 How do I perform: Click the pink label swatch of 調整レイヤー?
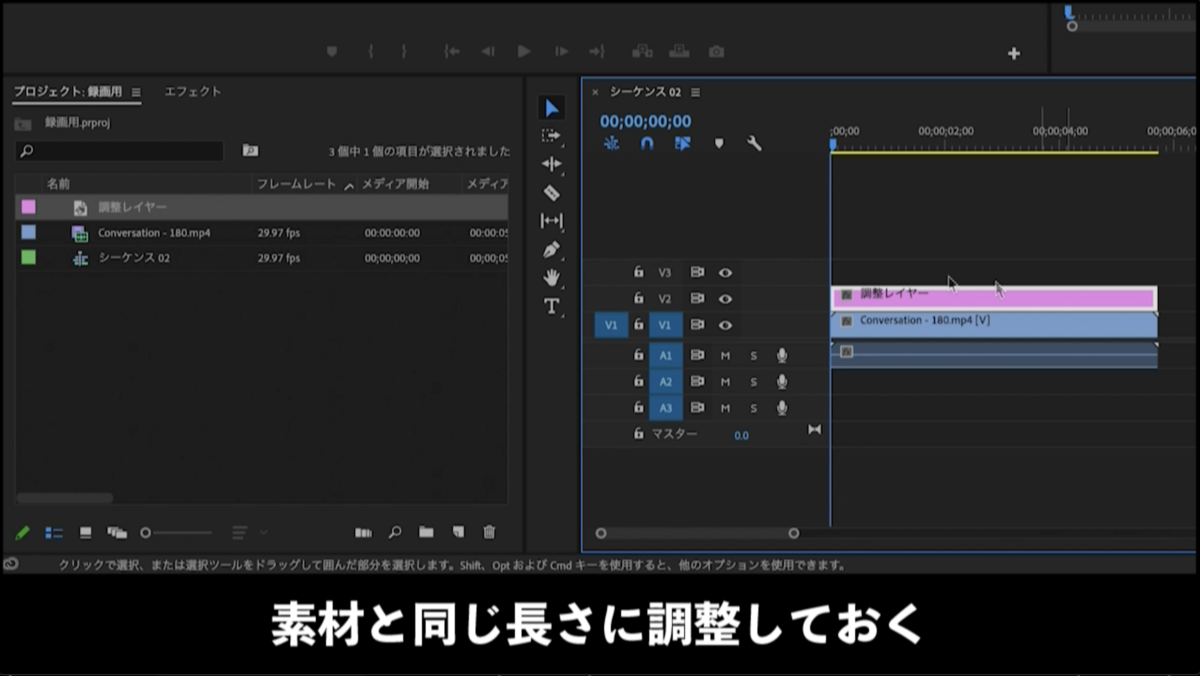point(28,207)
